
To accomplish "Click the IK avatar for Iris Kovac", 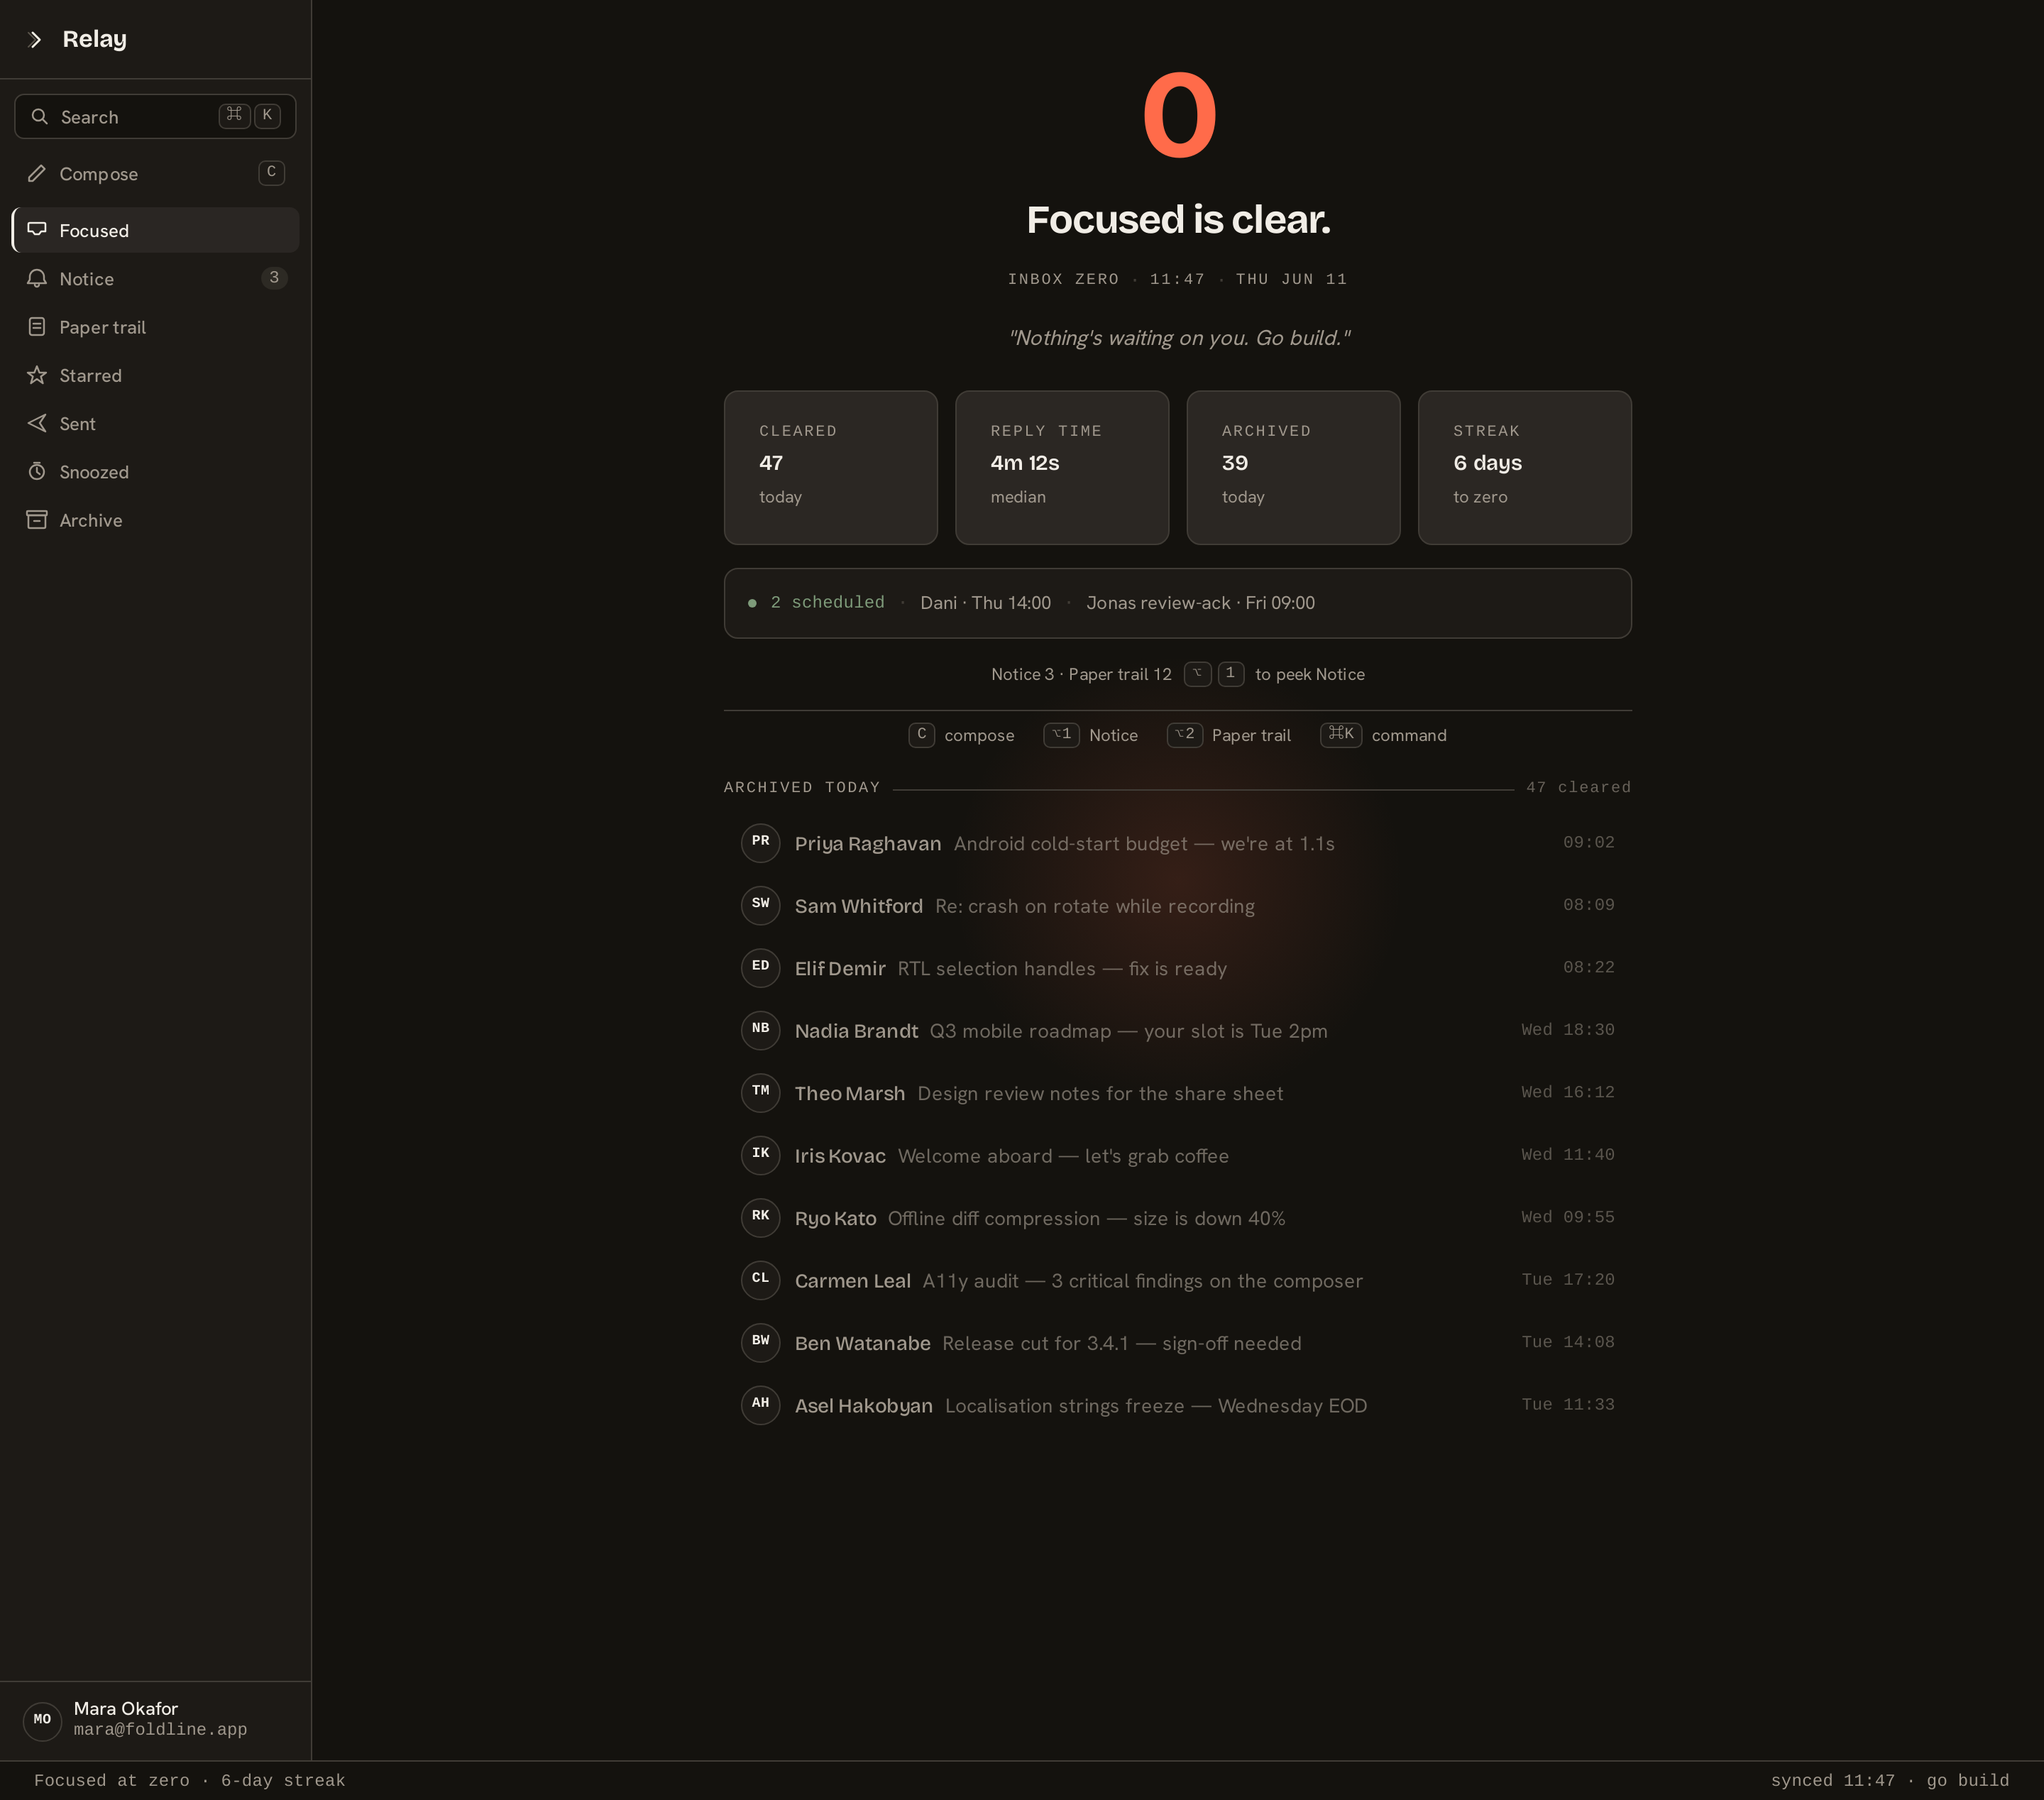I will point(760,1154).
